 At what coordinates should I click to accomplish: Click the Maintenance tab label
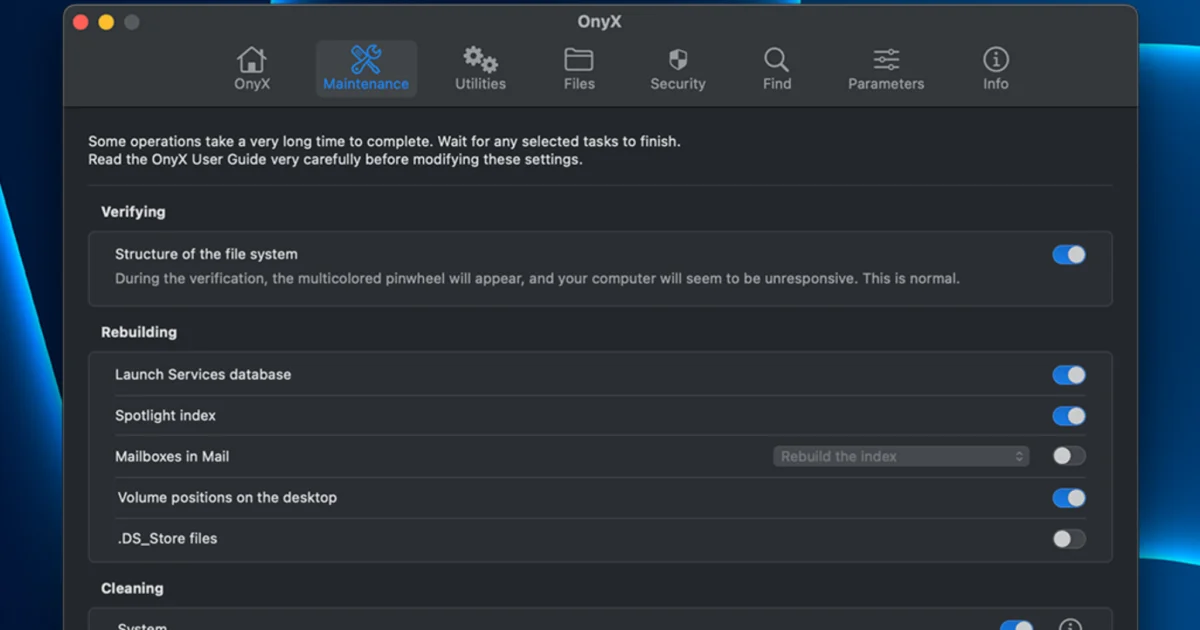(366, 84)
